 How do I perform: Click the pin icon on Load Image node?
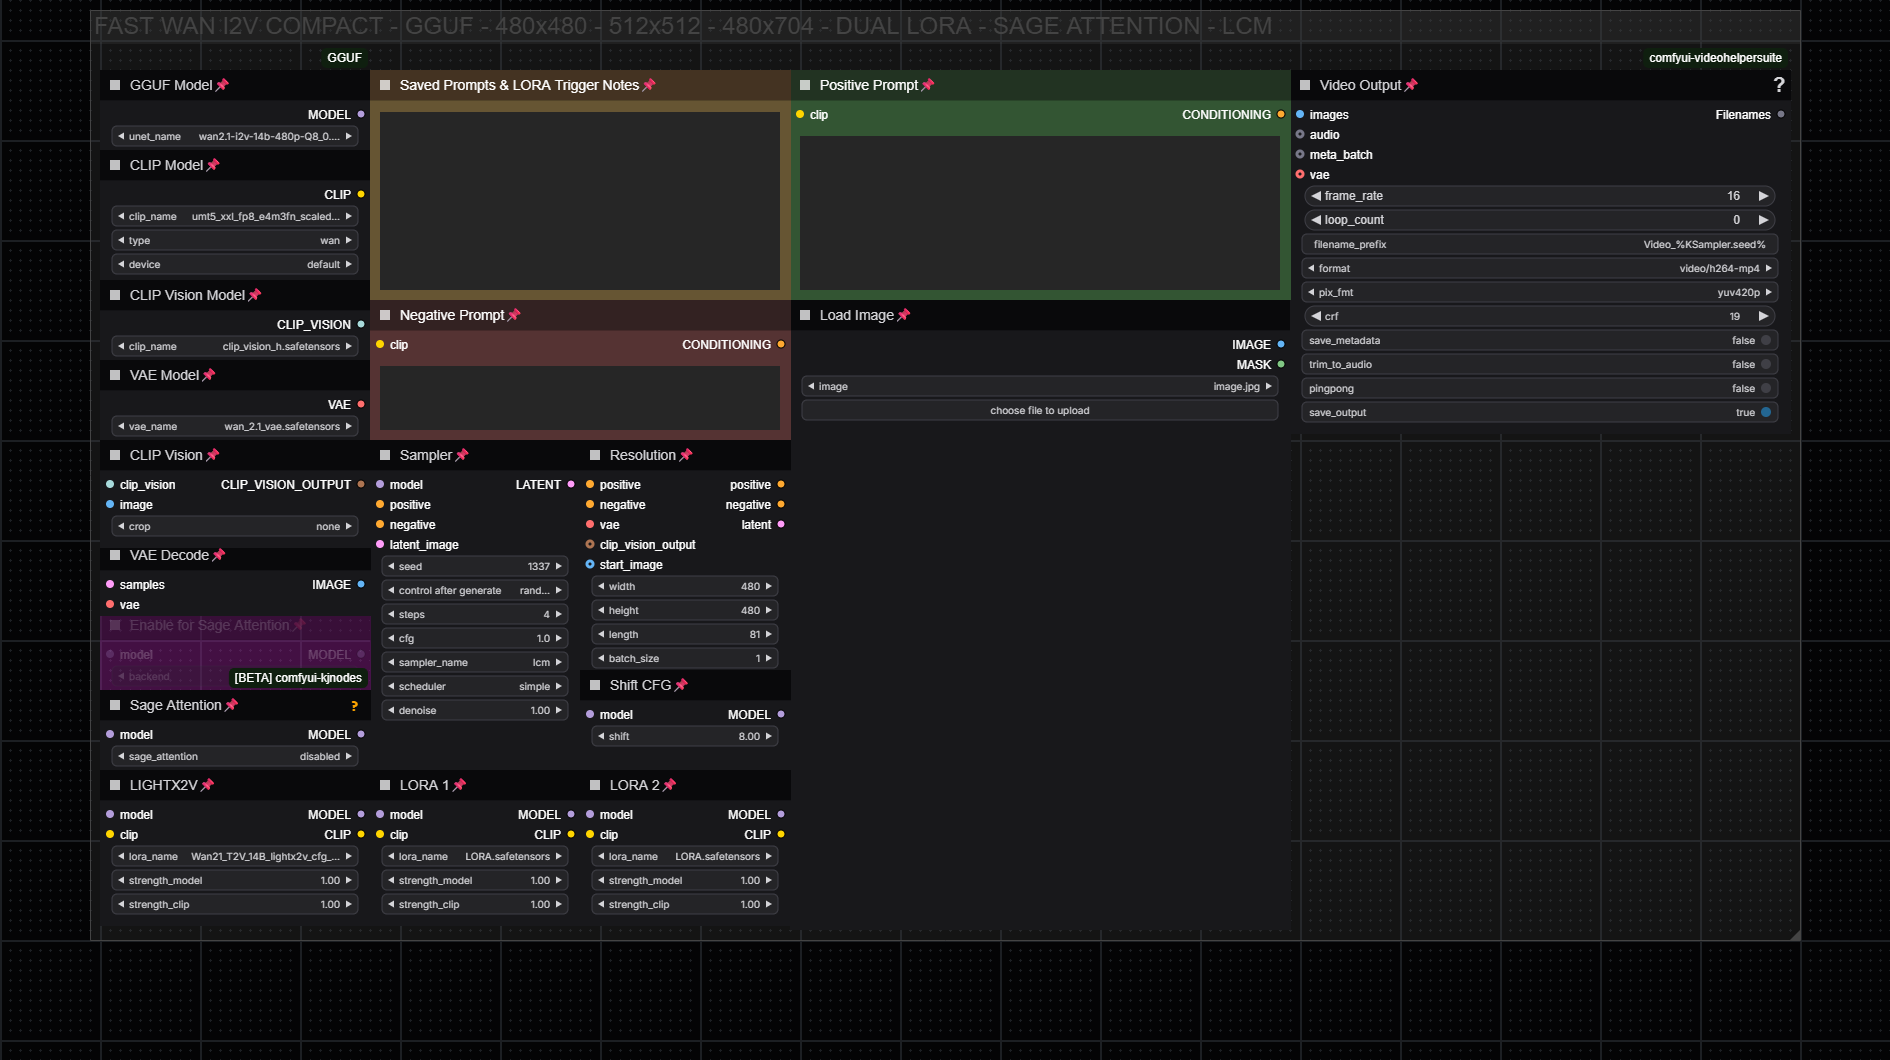[904, 315]
